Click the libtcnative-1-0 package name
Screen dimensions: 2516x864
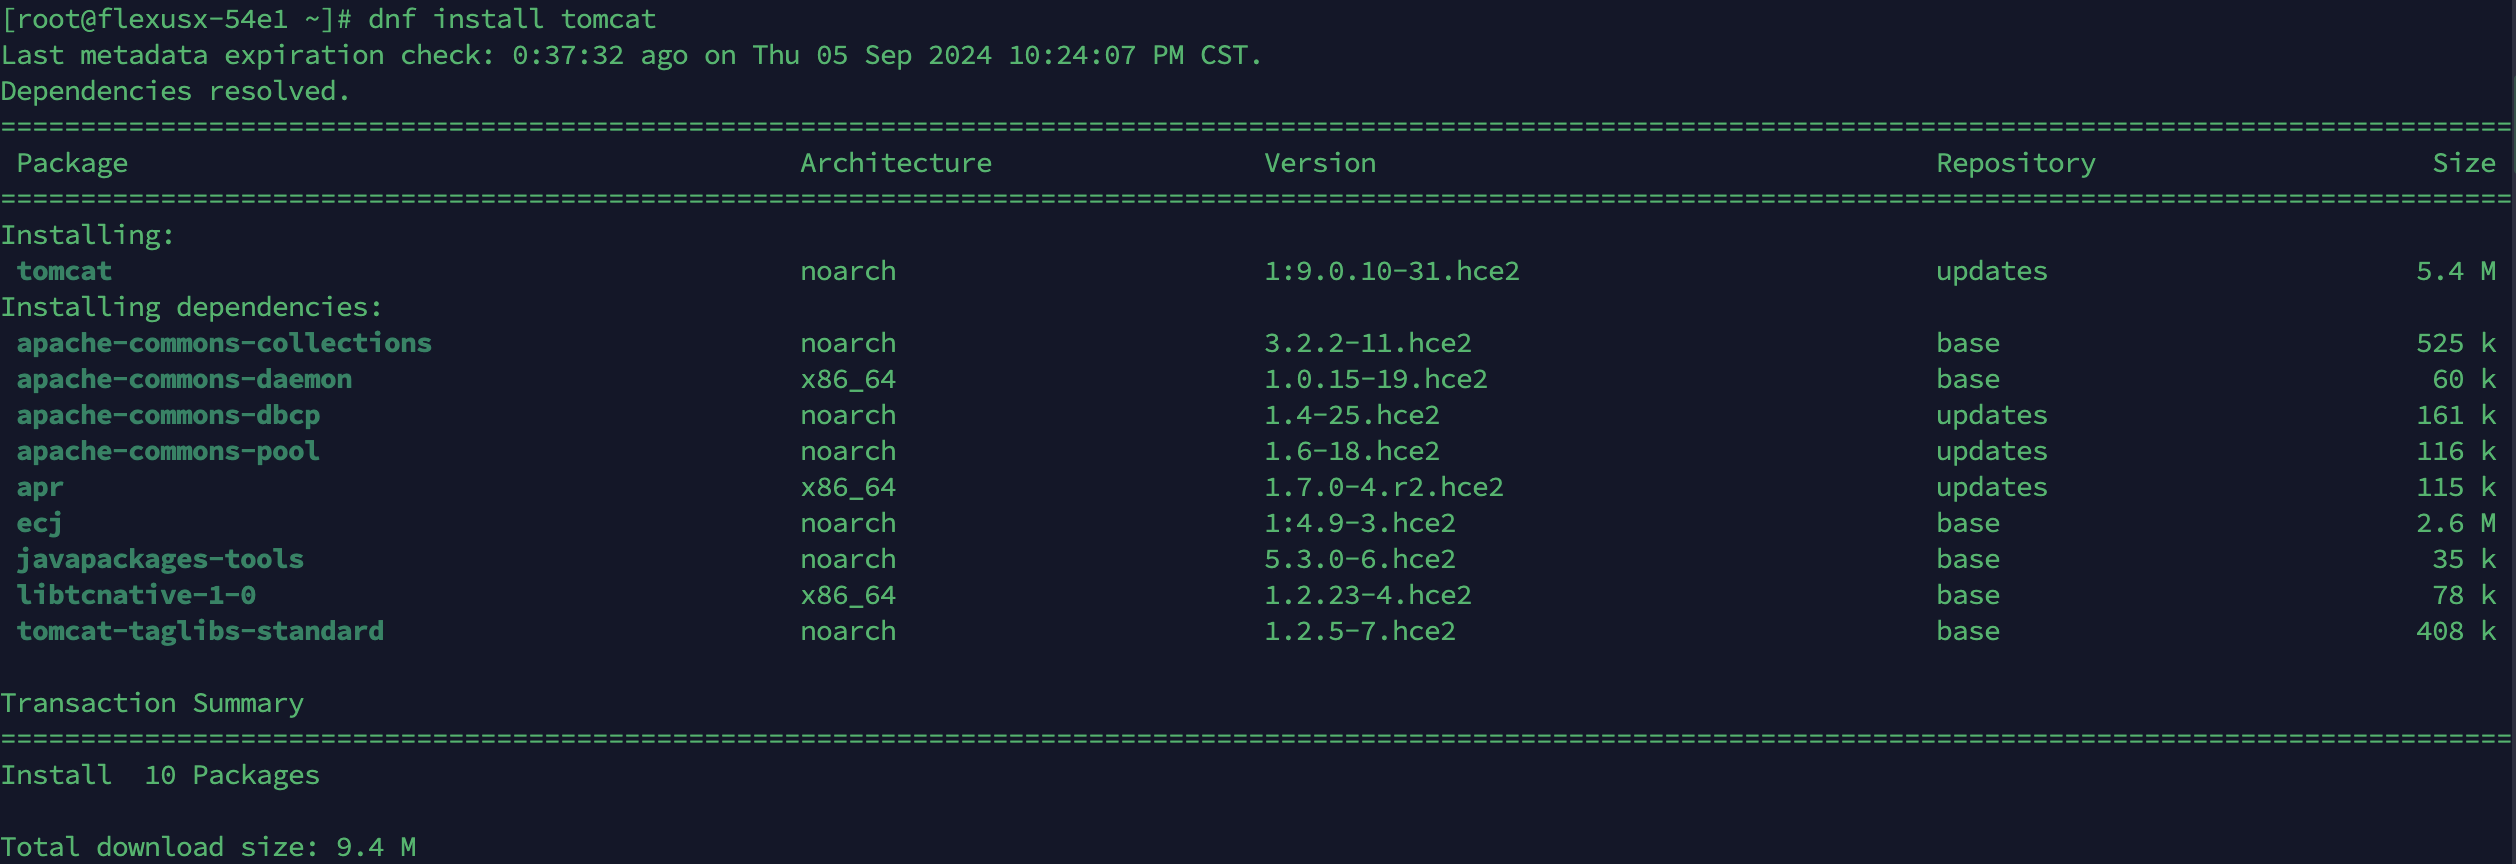pos(136,595)
